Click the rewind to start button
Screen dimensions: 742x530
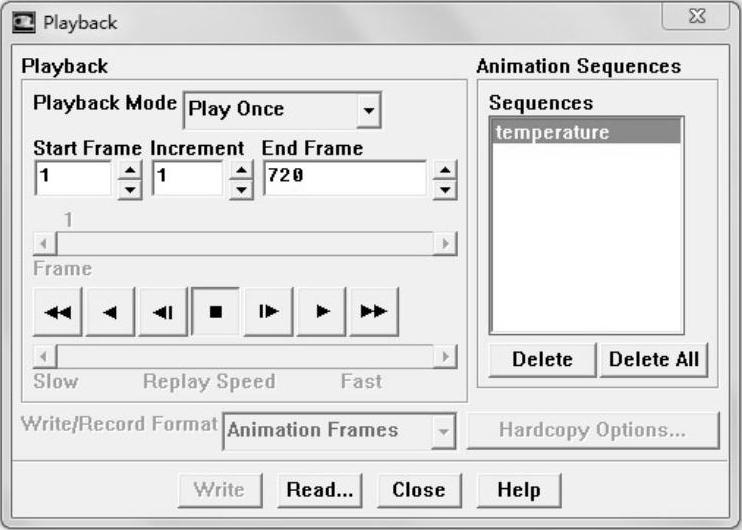pyautogui.click(x=58, y=311)
